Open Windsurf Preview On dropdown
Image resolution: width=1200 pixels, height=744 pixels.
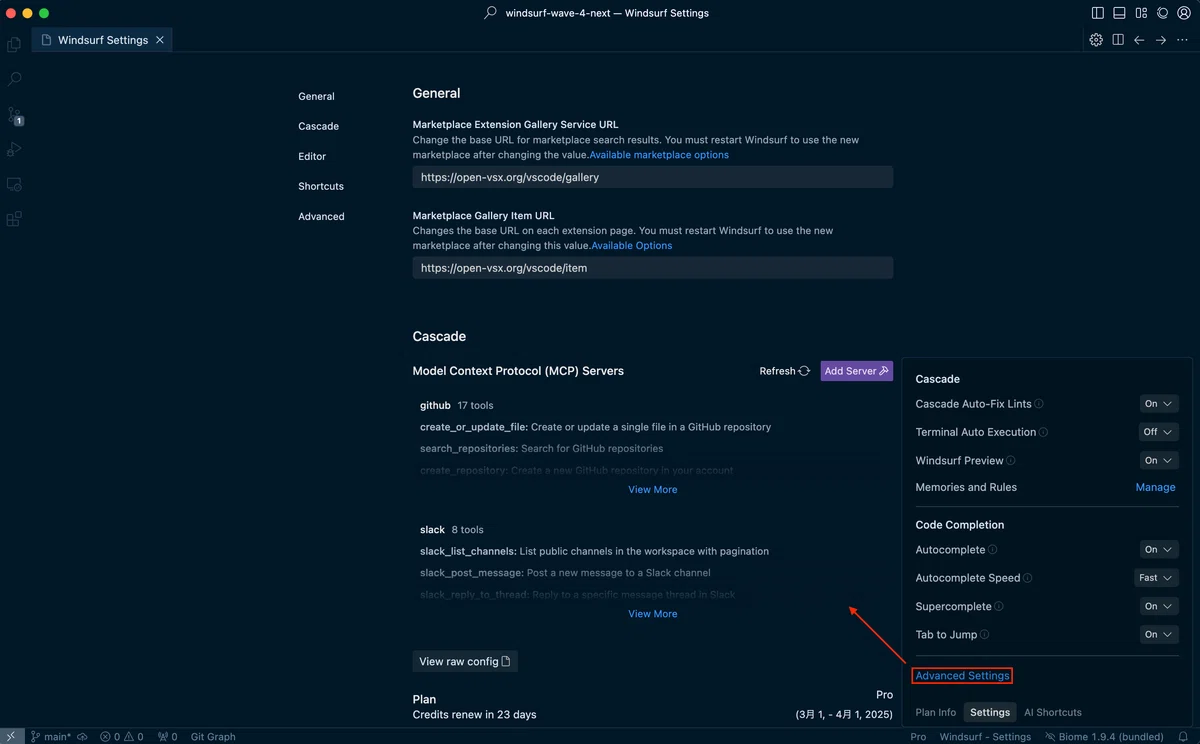pyautogui.click(x=1159, y=460)
